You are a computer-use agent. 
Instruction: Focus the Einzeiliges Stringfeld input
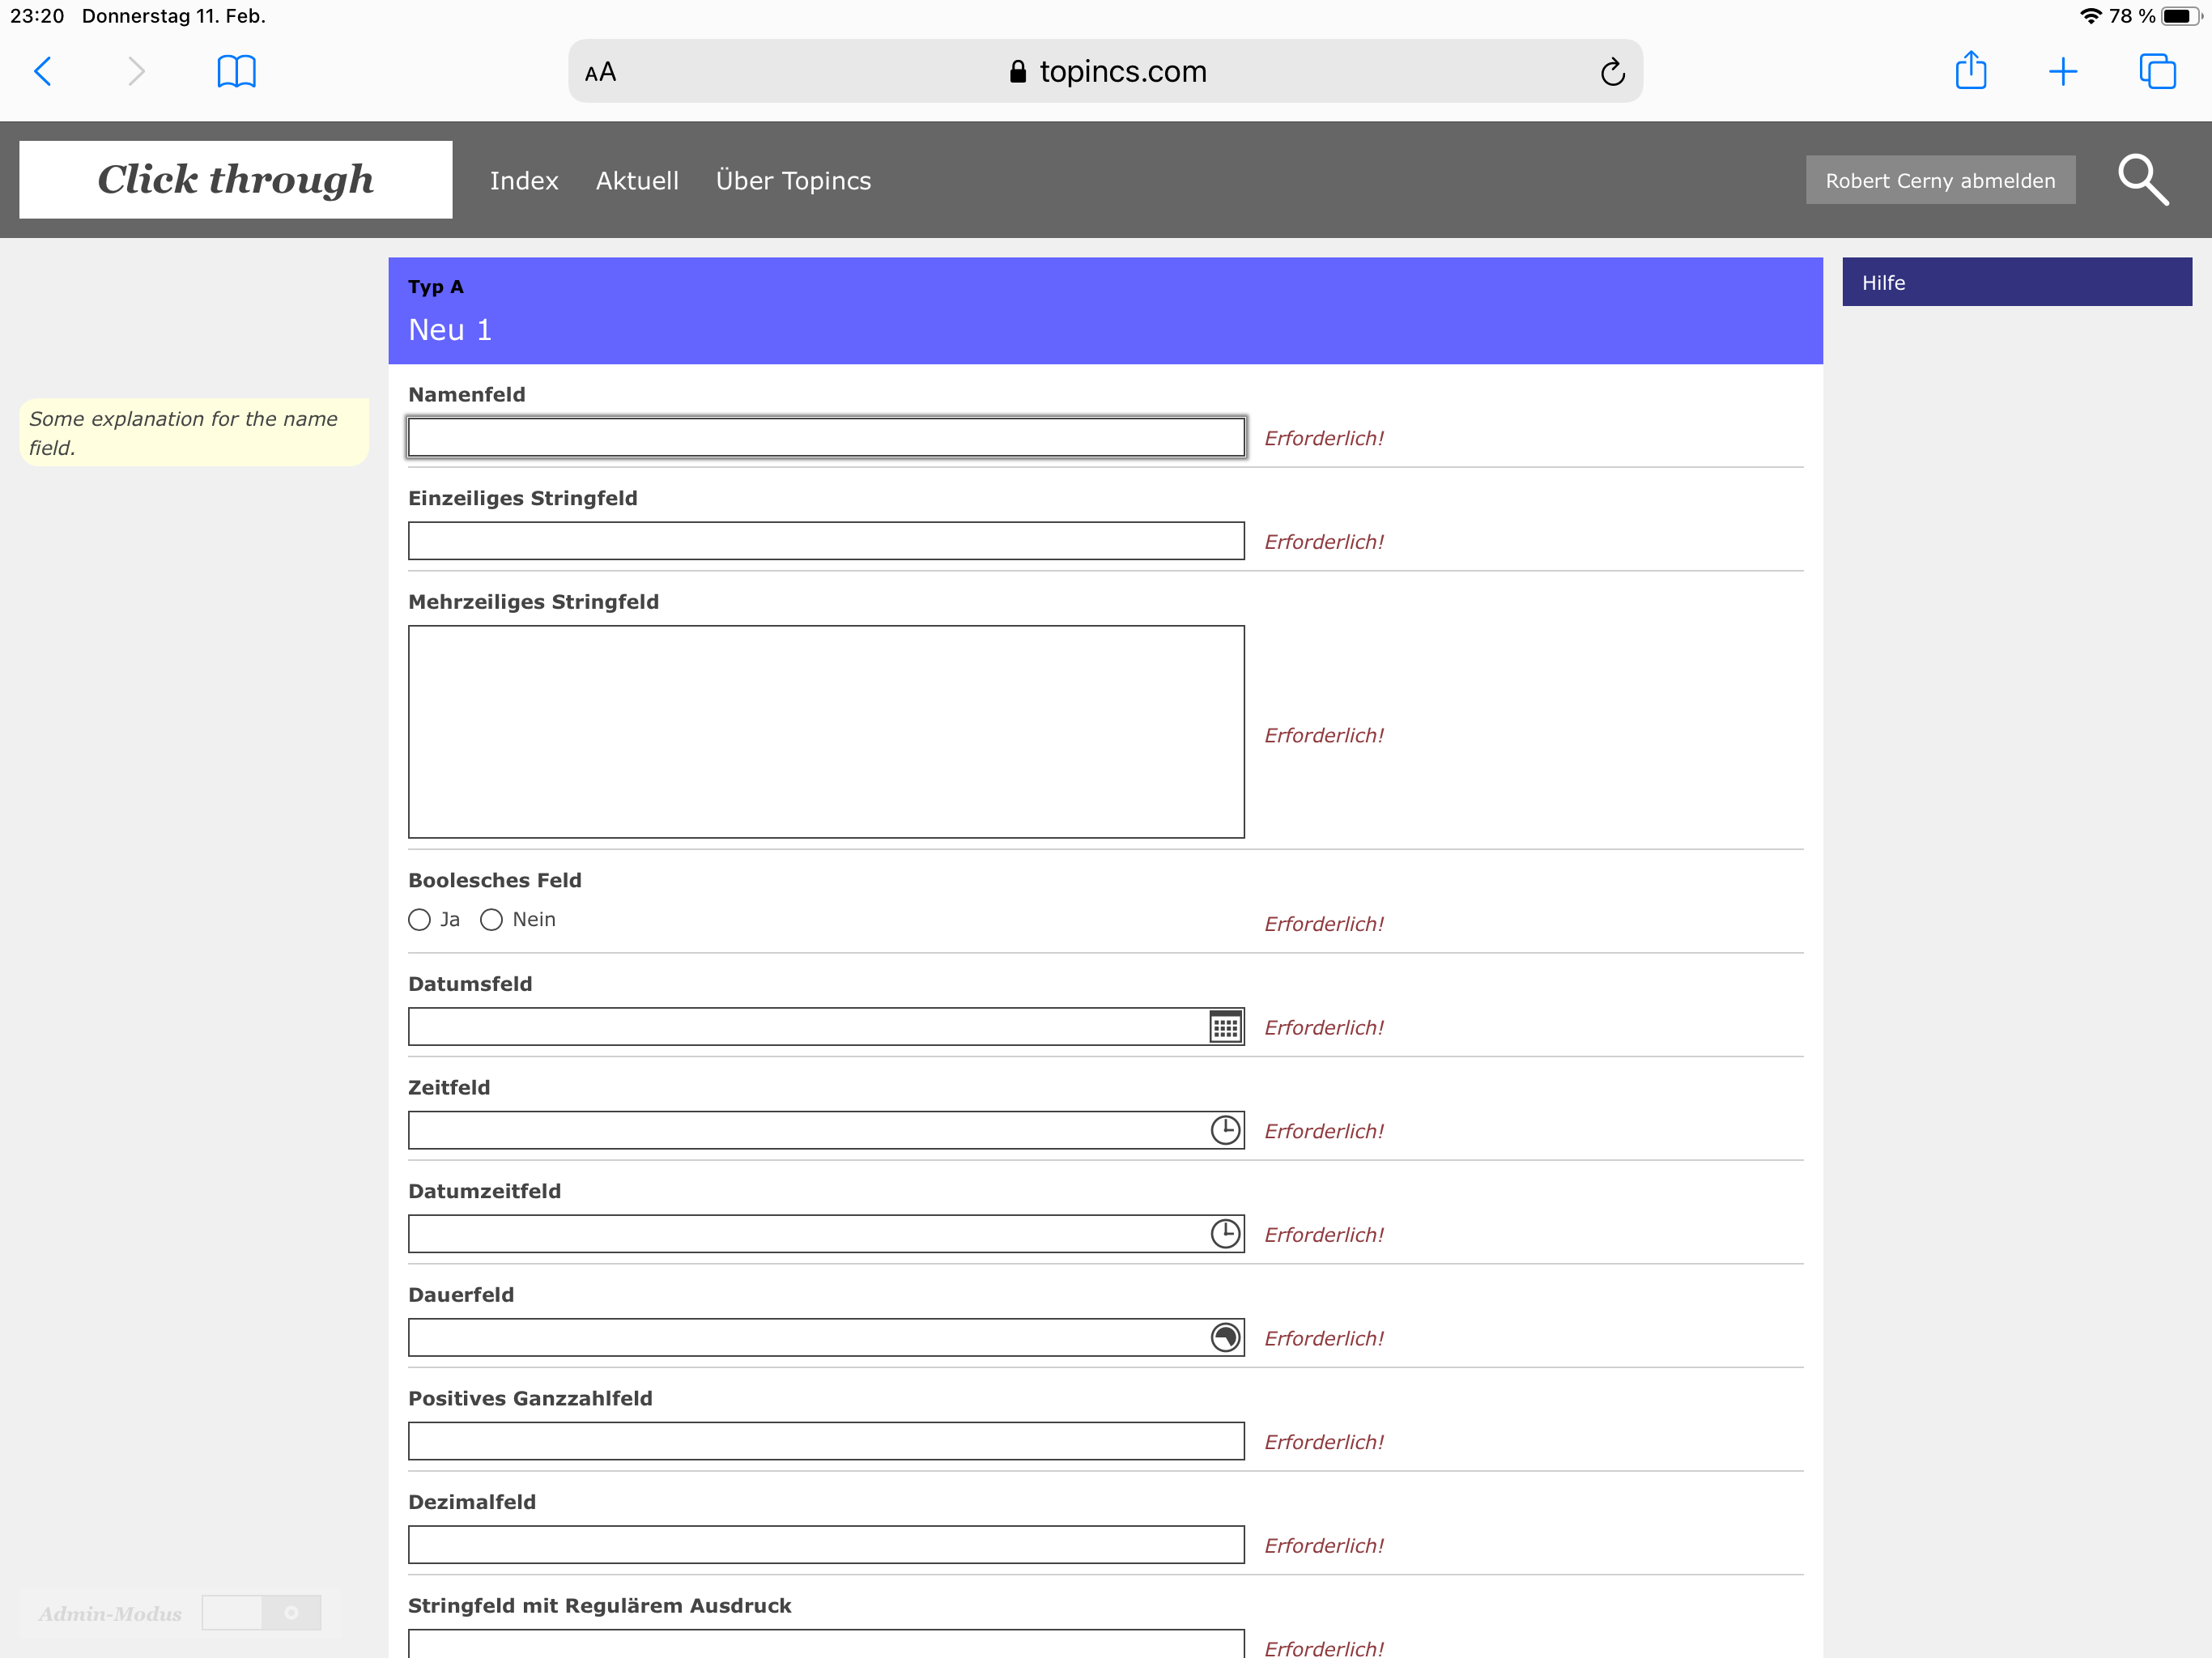[825, 541]
